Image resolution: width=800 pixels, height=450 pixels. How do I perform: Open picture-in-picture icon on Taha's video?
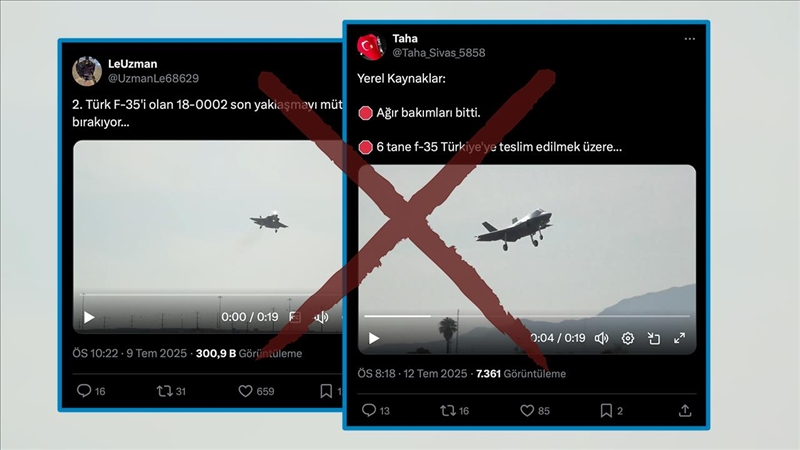pos(654,338)
